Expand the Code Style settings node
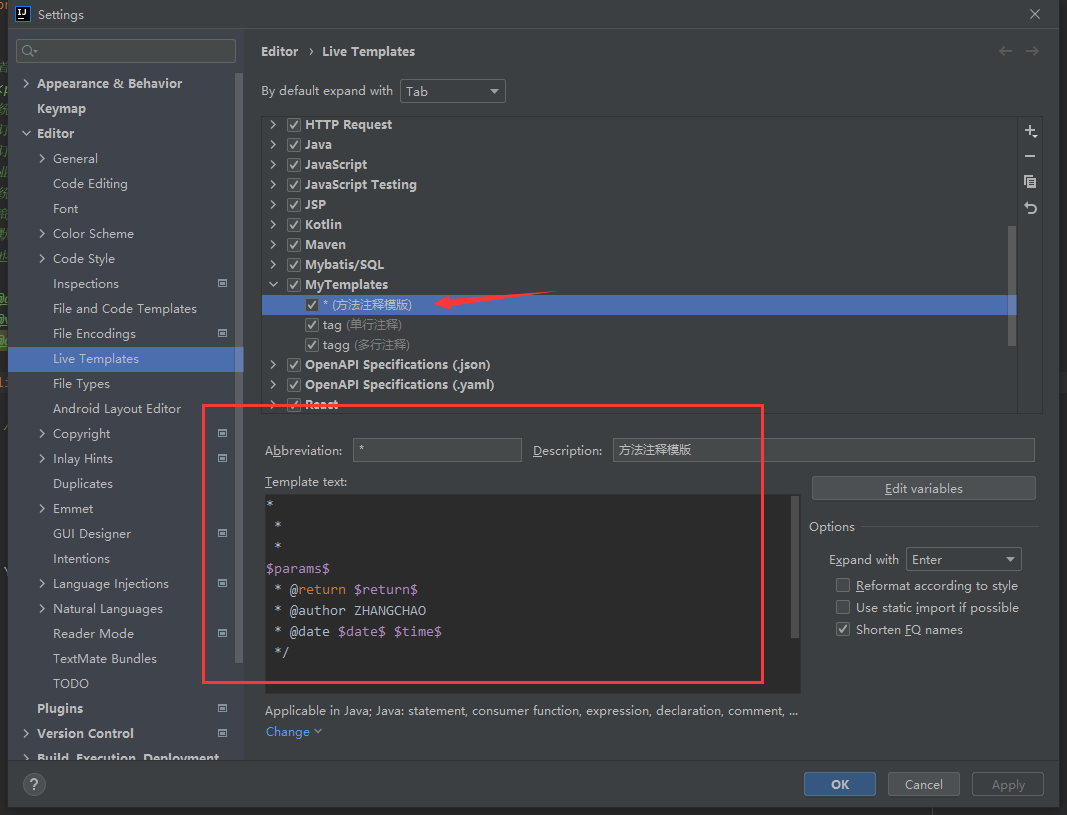The image size is (1067, 815). coord(42,259)
